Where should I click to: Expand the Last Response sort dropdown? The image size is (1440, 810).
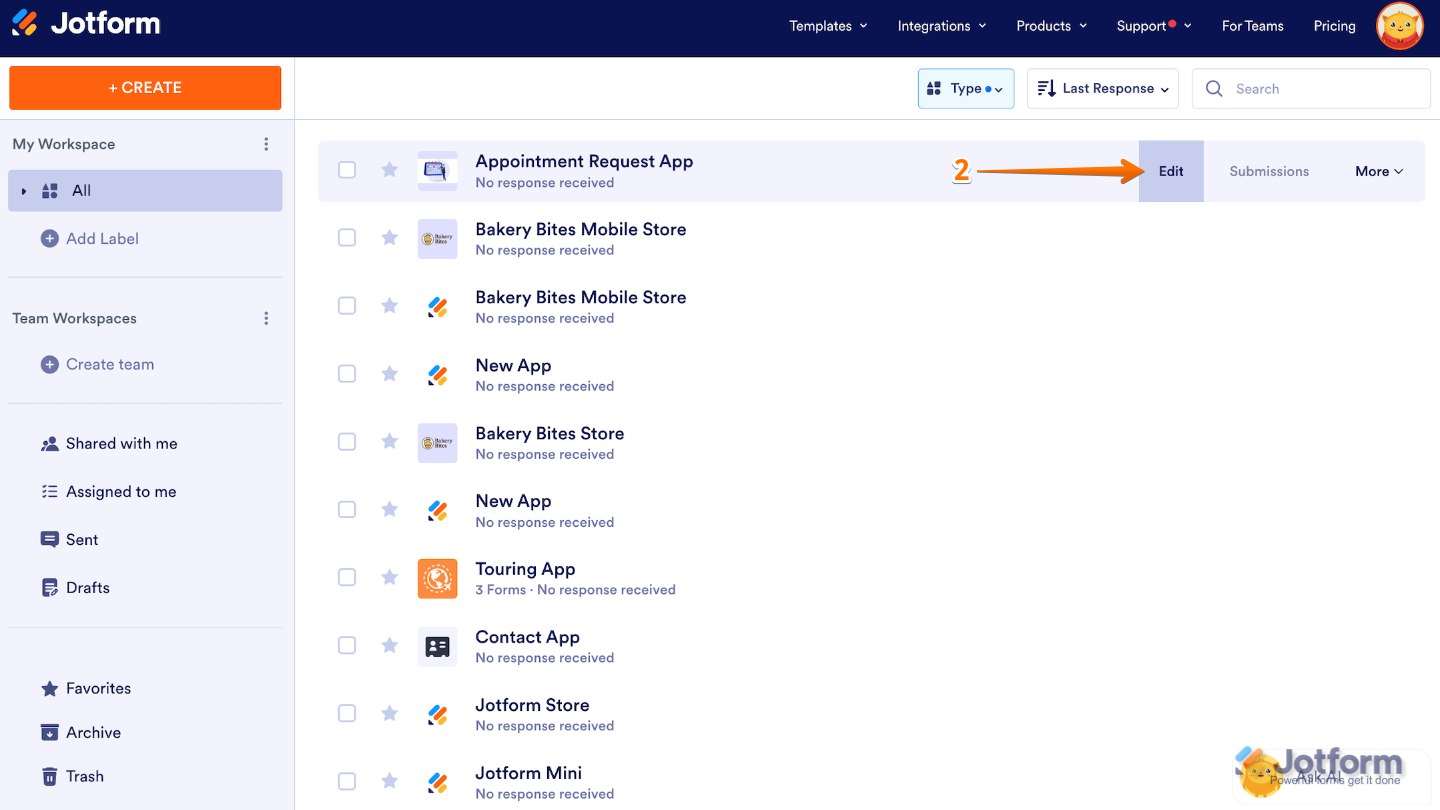point(1102,89)
